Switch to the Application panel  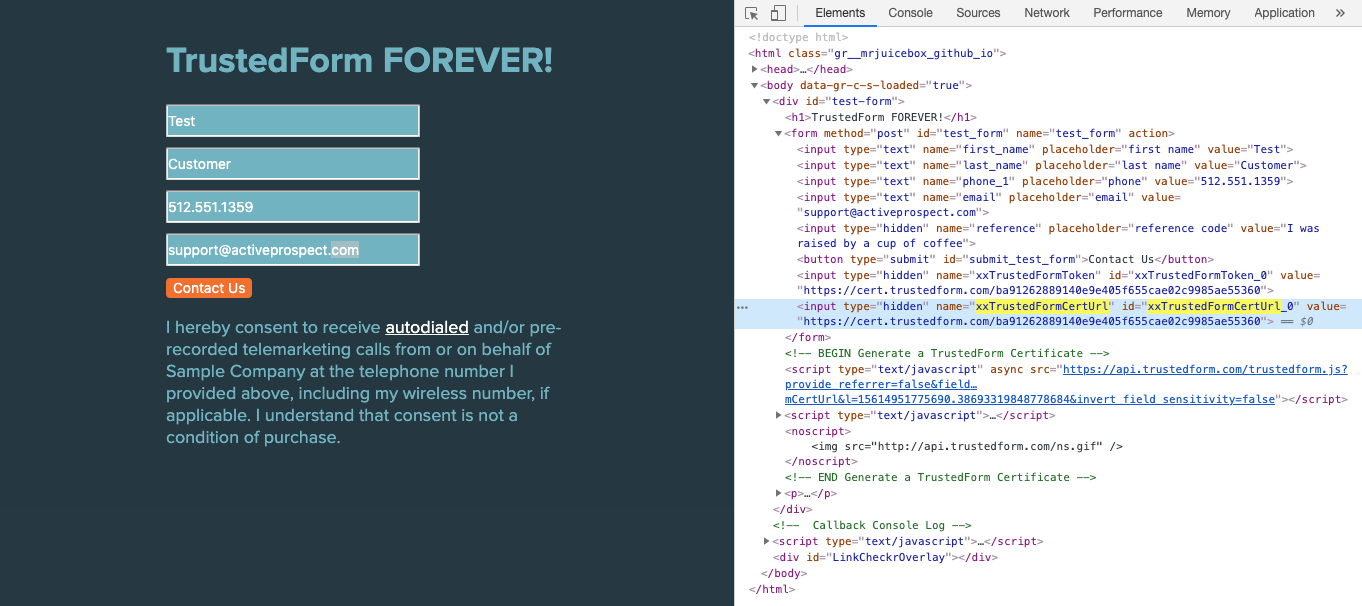(x=1284, y=13)
